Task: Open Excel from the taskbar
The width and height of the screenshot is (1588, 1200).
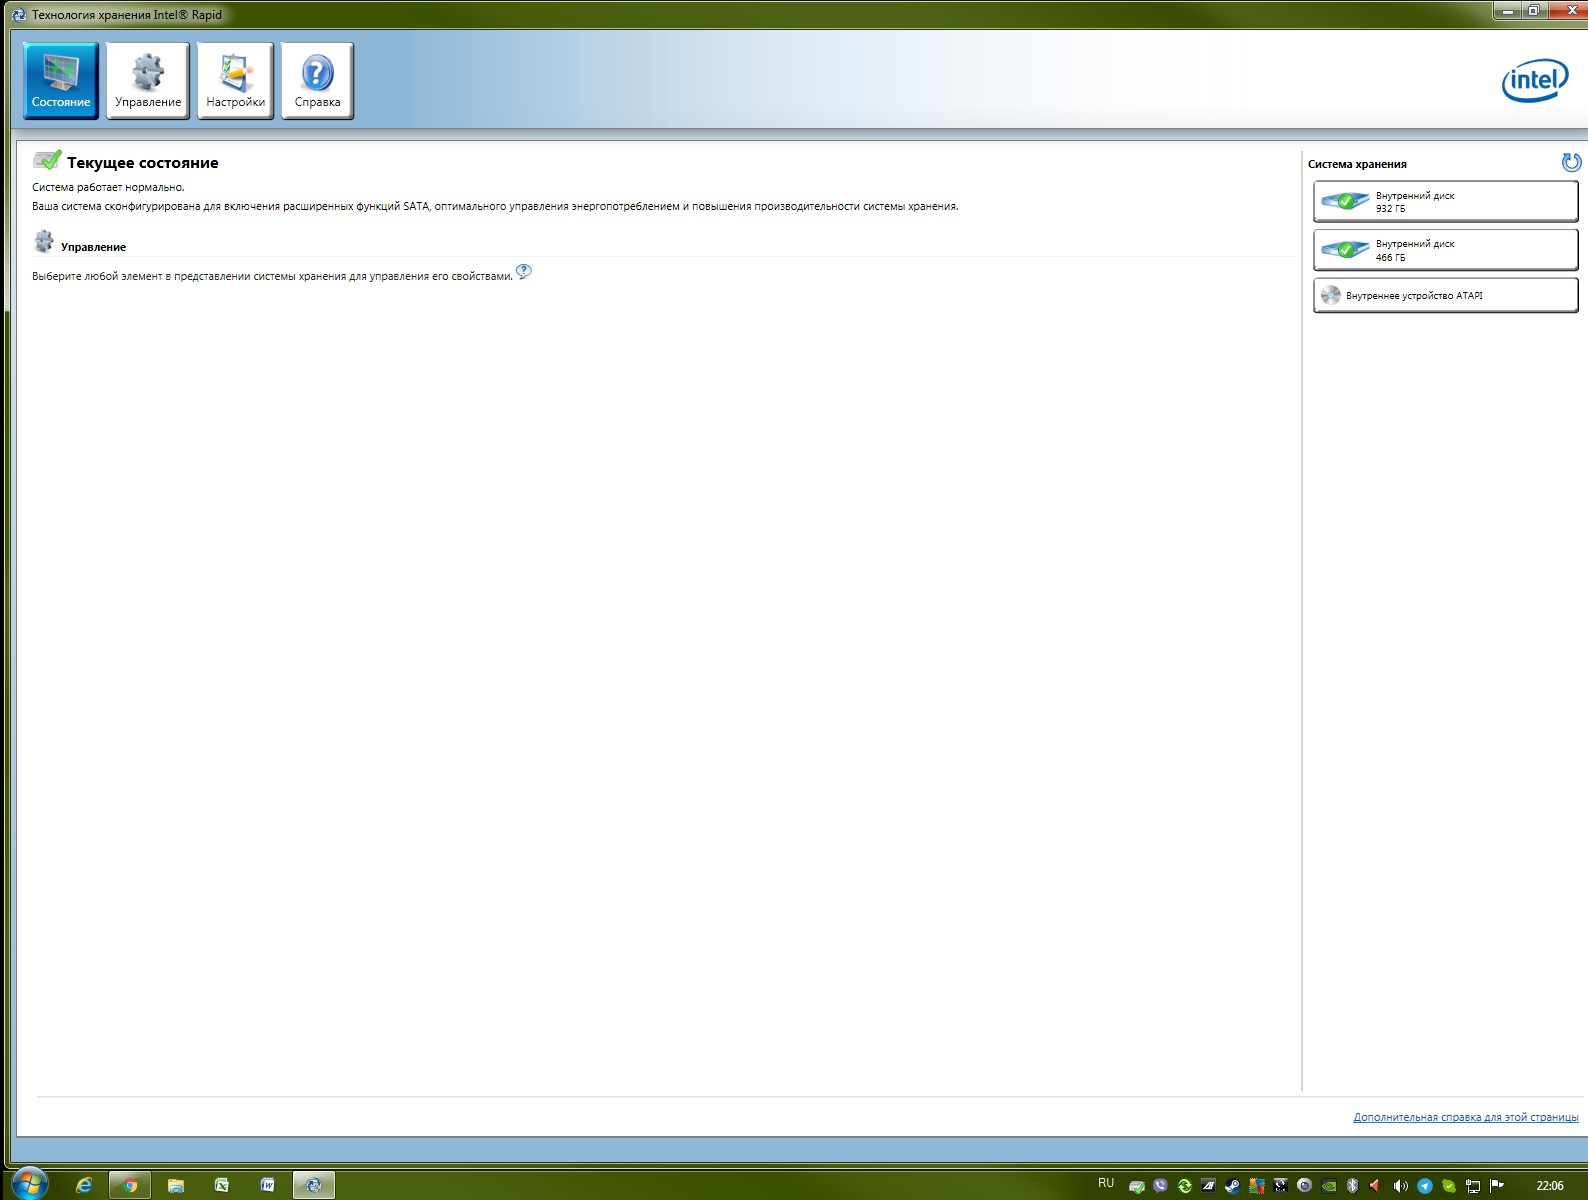Action: click(222, 1185)
